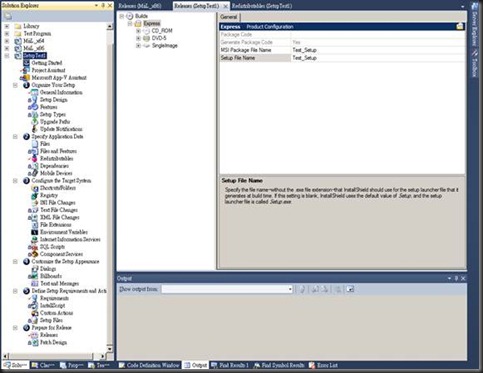Toggle the Solution Explorer auto-hide pin
This screenshot has width=483, height=373.
pos(103,5)
